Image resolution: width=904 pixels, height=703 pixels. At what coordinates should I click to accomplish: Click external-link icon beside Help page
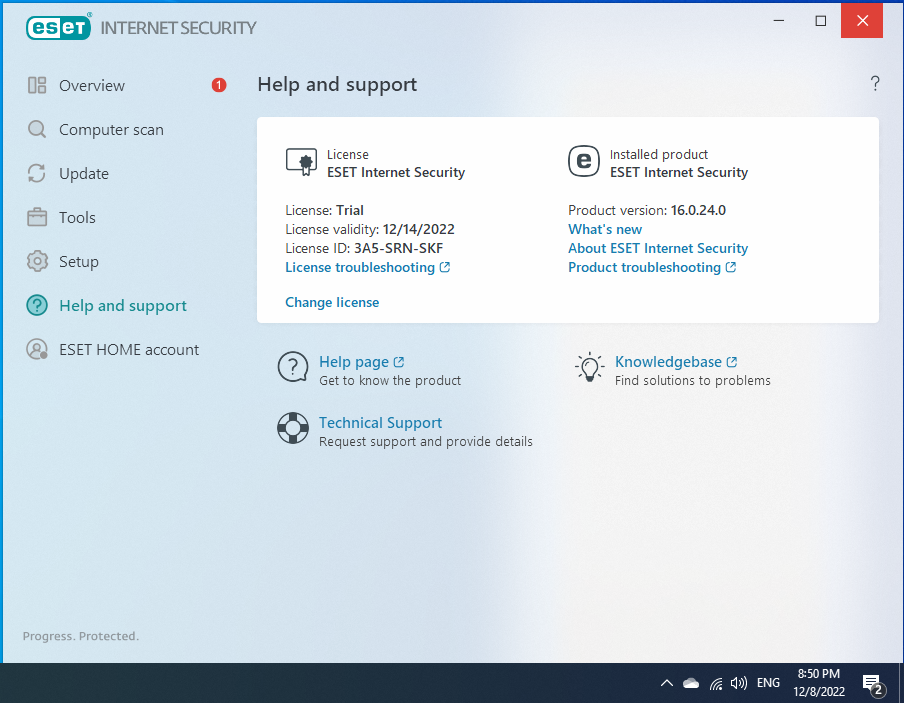(x=398, y=362)
